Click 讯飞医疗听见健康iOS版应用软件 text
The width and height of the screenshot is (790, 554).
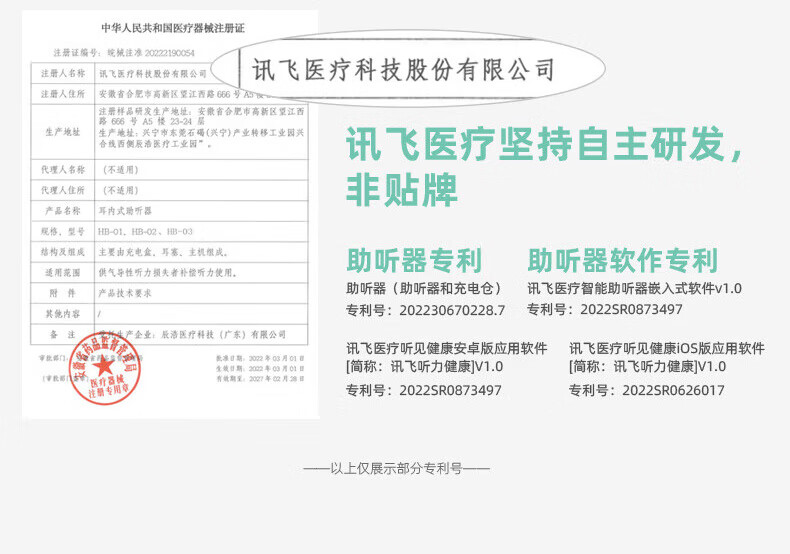point(667,348)
